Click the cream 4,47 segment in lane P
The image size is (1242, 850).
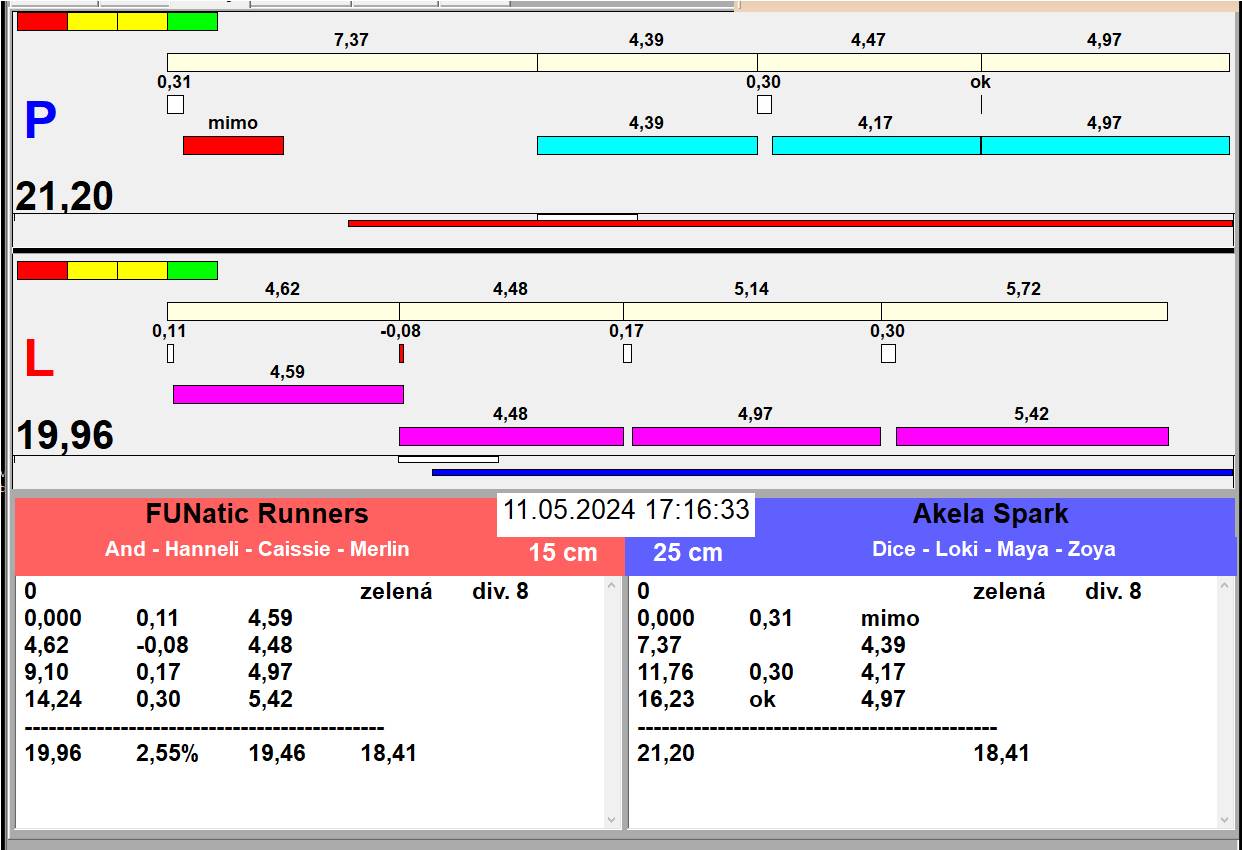point(869,62)
